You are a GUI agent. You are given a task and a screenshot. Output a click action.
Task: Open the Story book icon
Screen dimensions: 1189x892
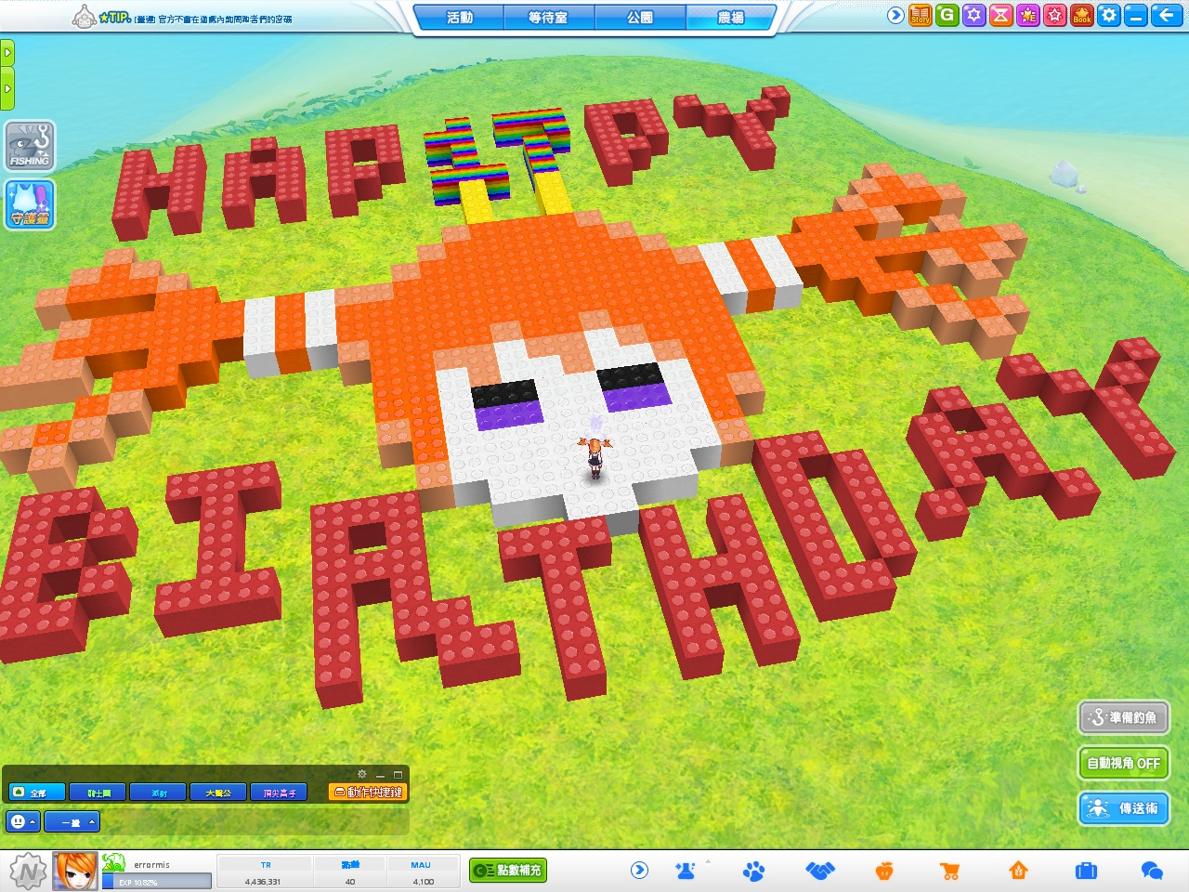920,16
